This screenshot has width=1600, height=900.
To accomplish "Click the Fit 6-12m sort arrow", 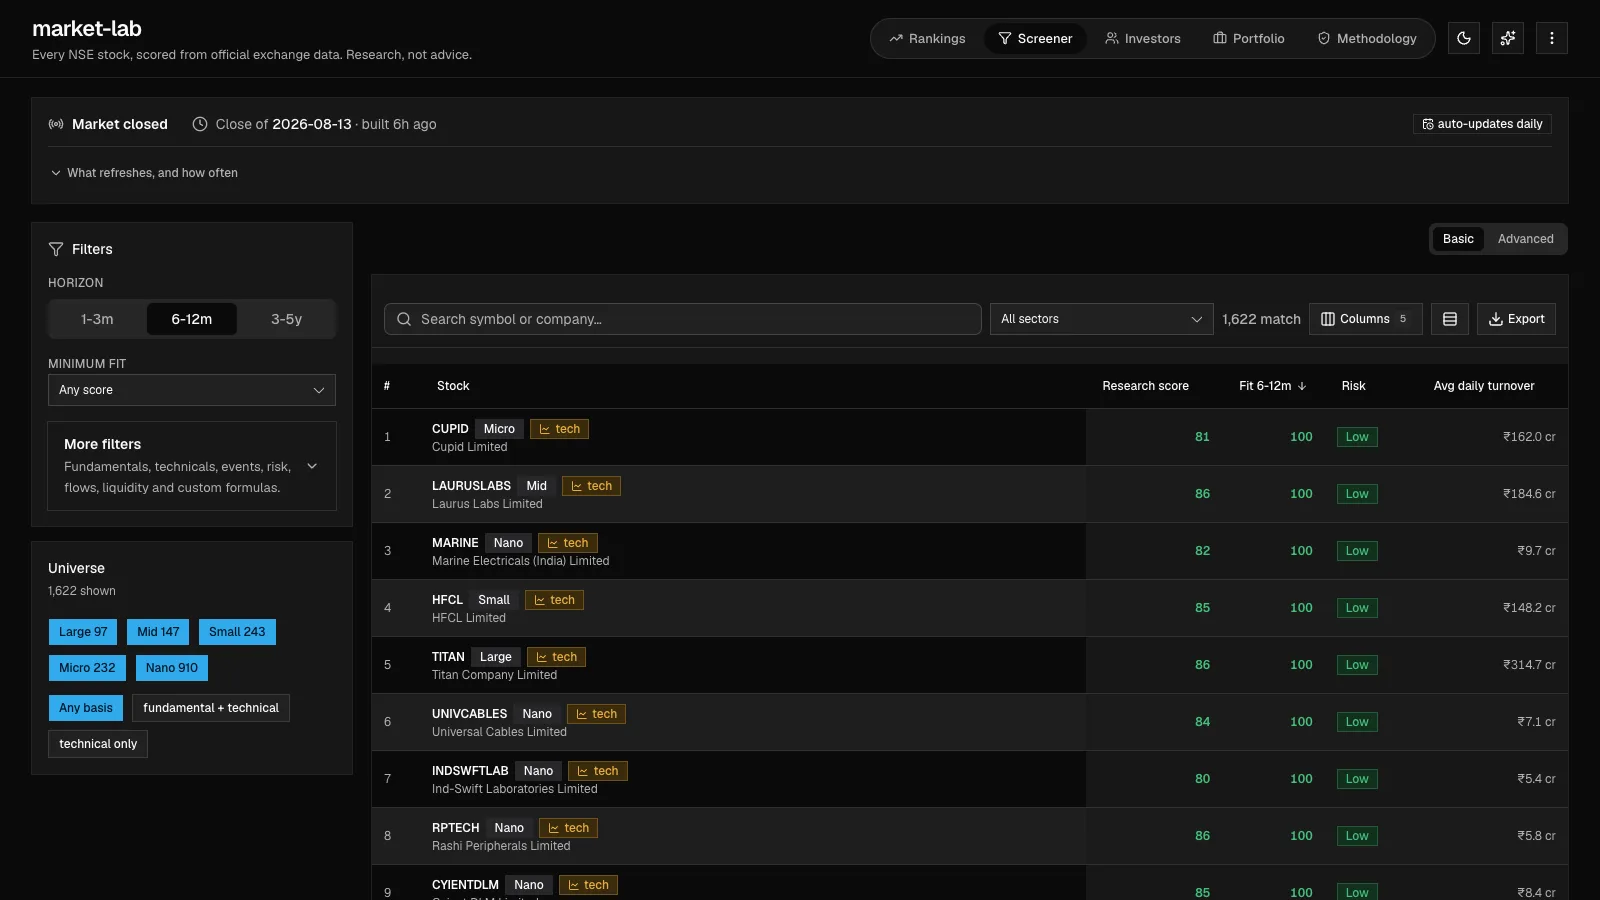I will coord(1302,386).
